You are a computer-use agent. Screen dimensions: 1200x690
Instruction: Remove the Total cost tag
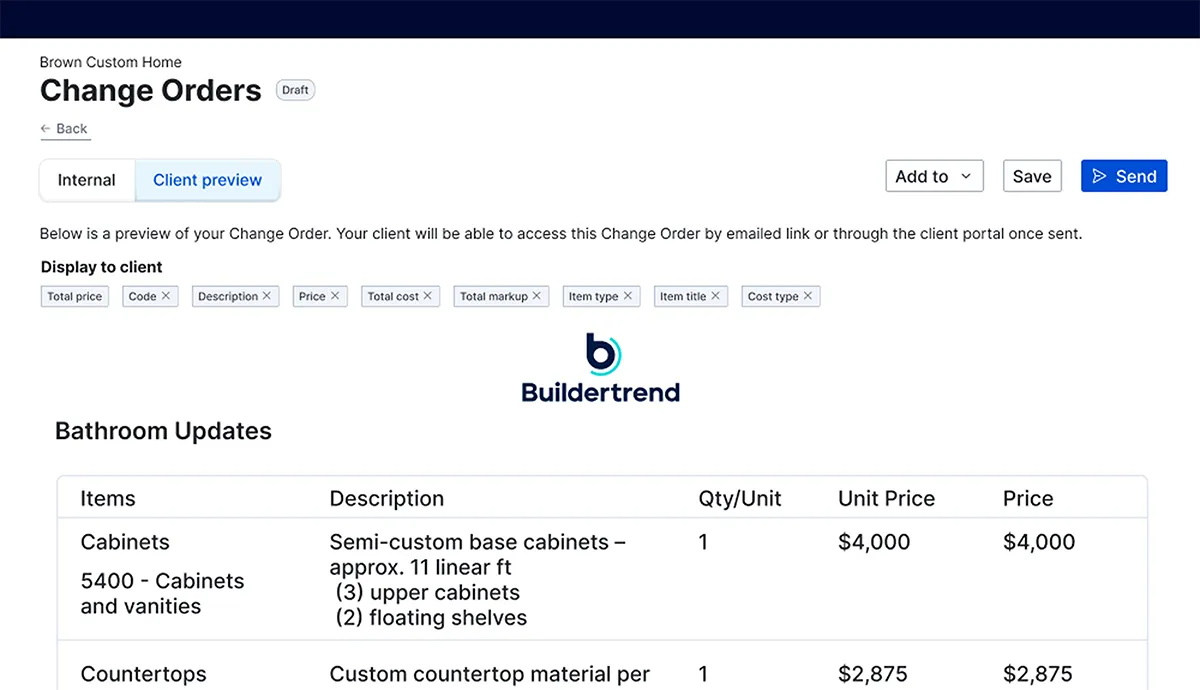point(428,296)
